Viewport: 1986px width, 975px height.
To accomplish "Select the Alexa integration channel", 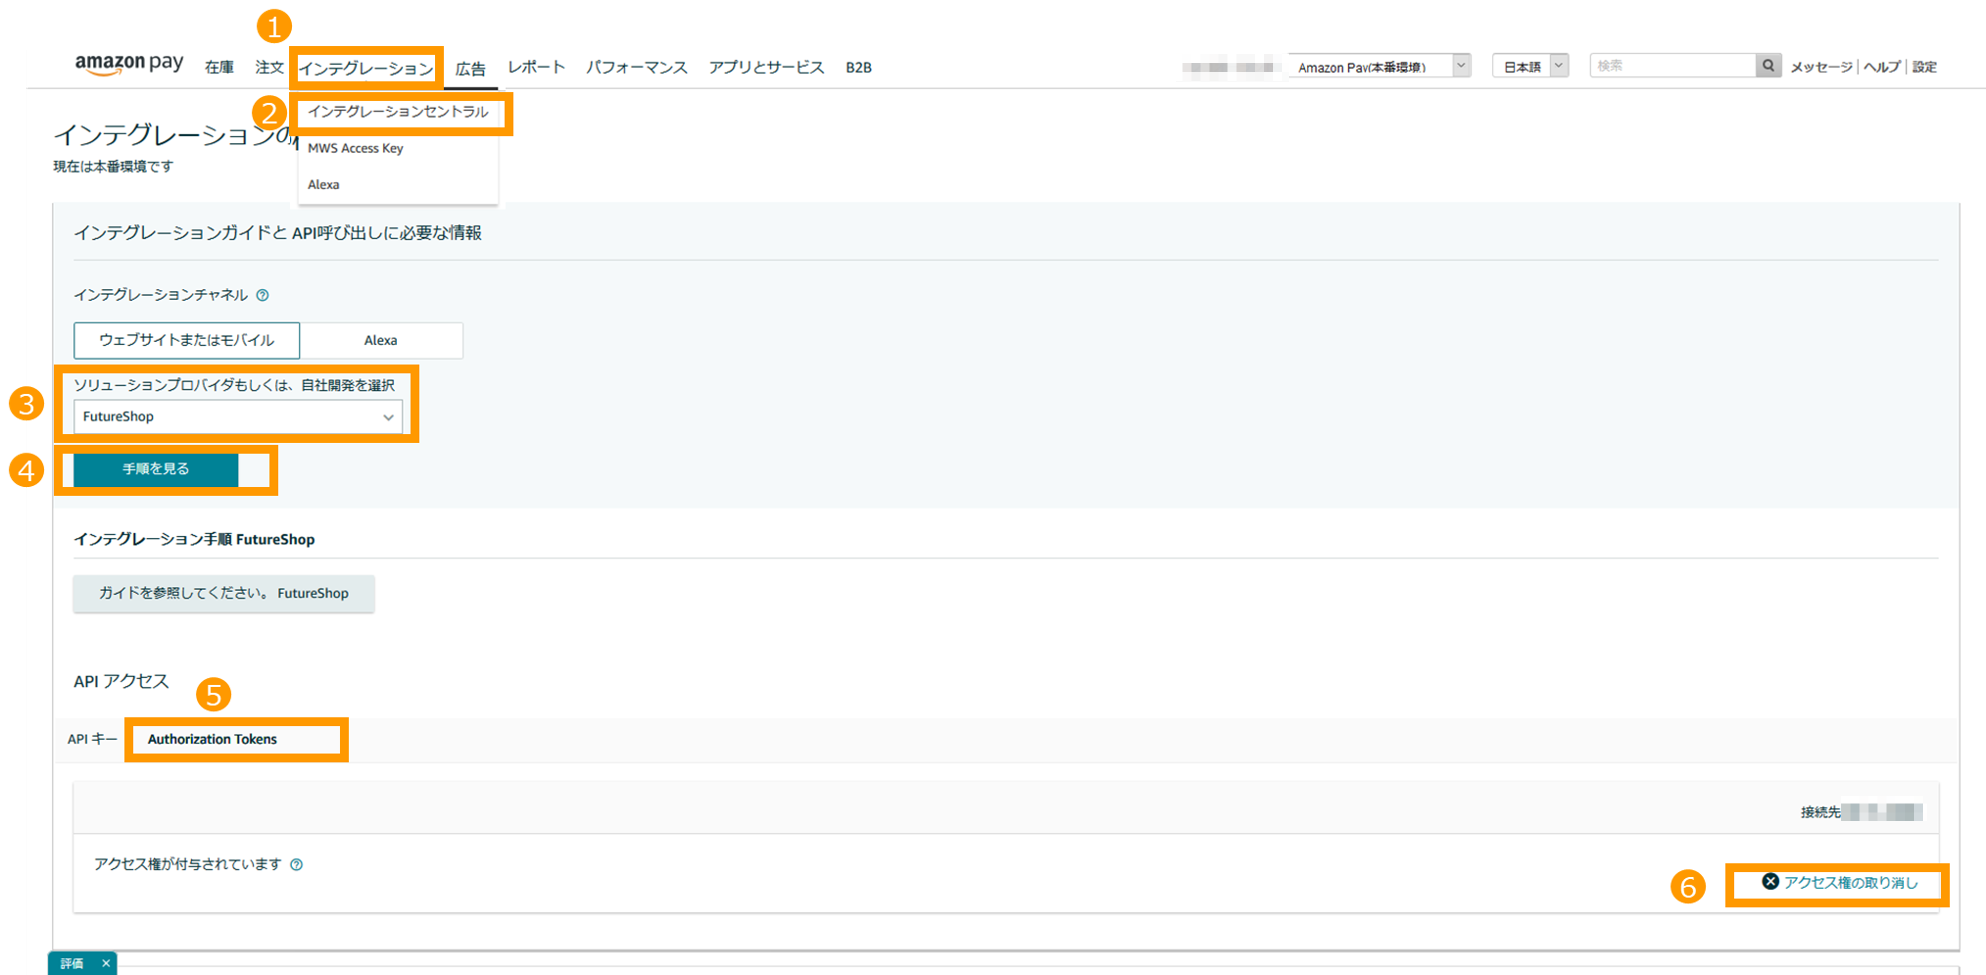I will [381, 340].
